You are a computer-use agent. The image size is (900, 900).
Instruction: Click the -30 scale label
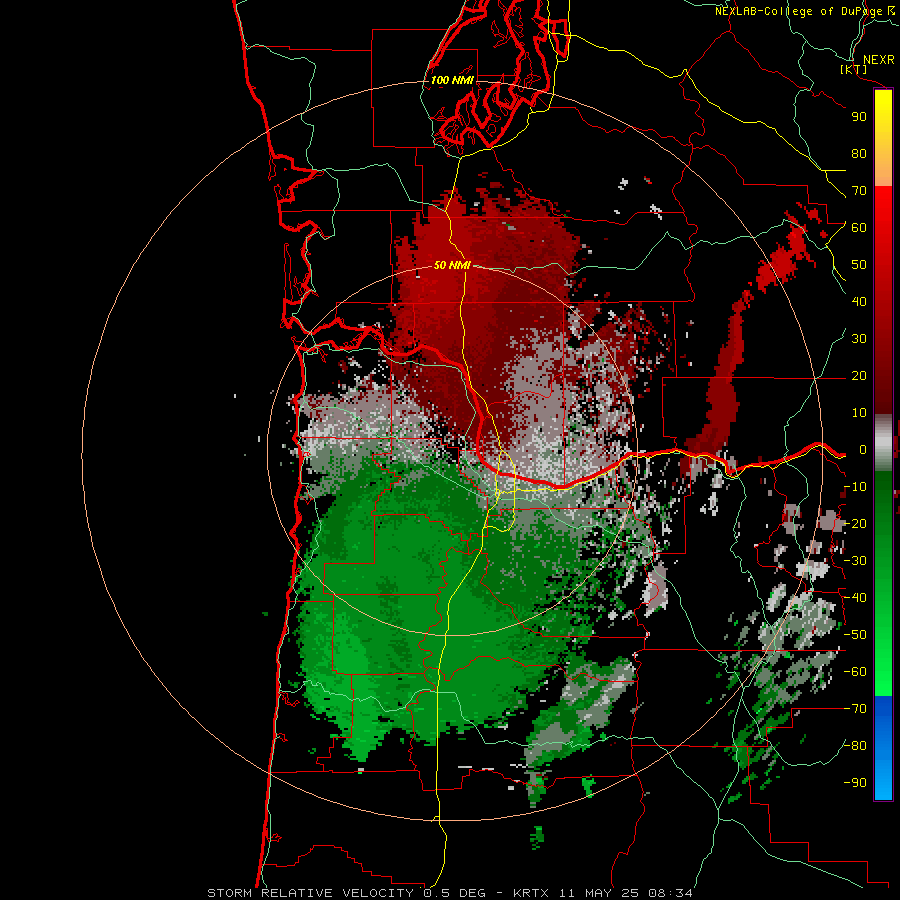[855, 561]
